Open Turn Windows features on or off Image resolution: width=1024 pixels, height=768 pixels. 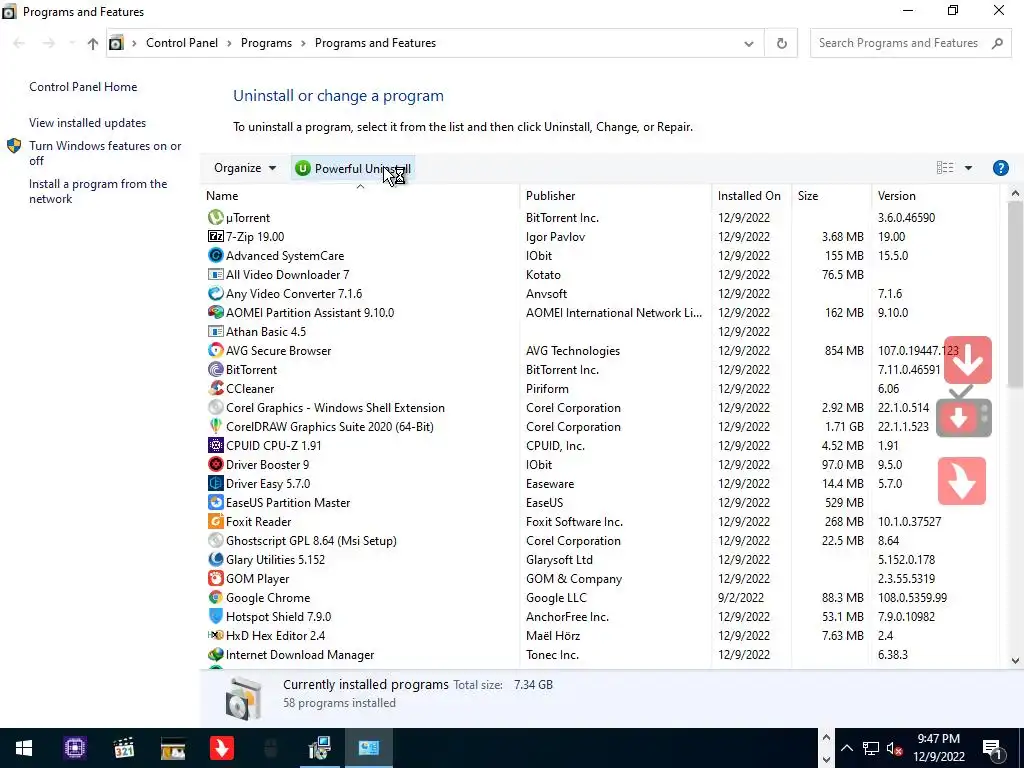tap(105, 153)
